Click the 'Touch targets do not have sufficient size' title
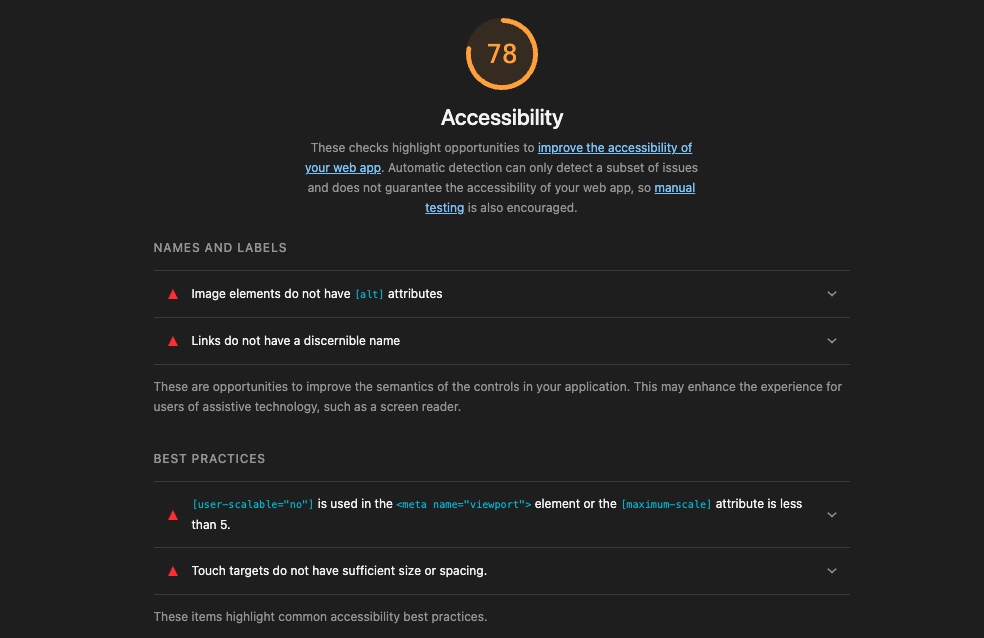Viewport: 984px width, 638px height. [339, 571]
